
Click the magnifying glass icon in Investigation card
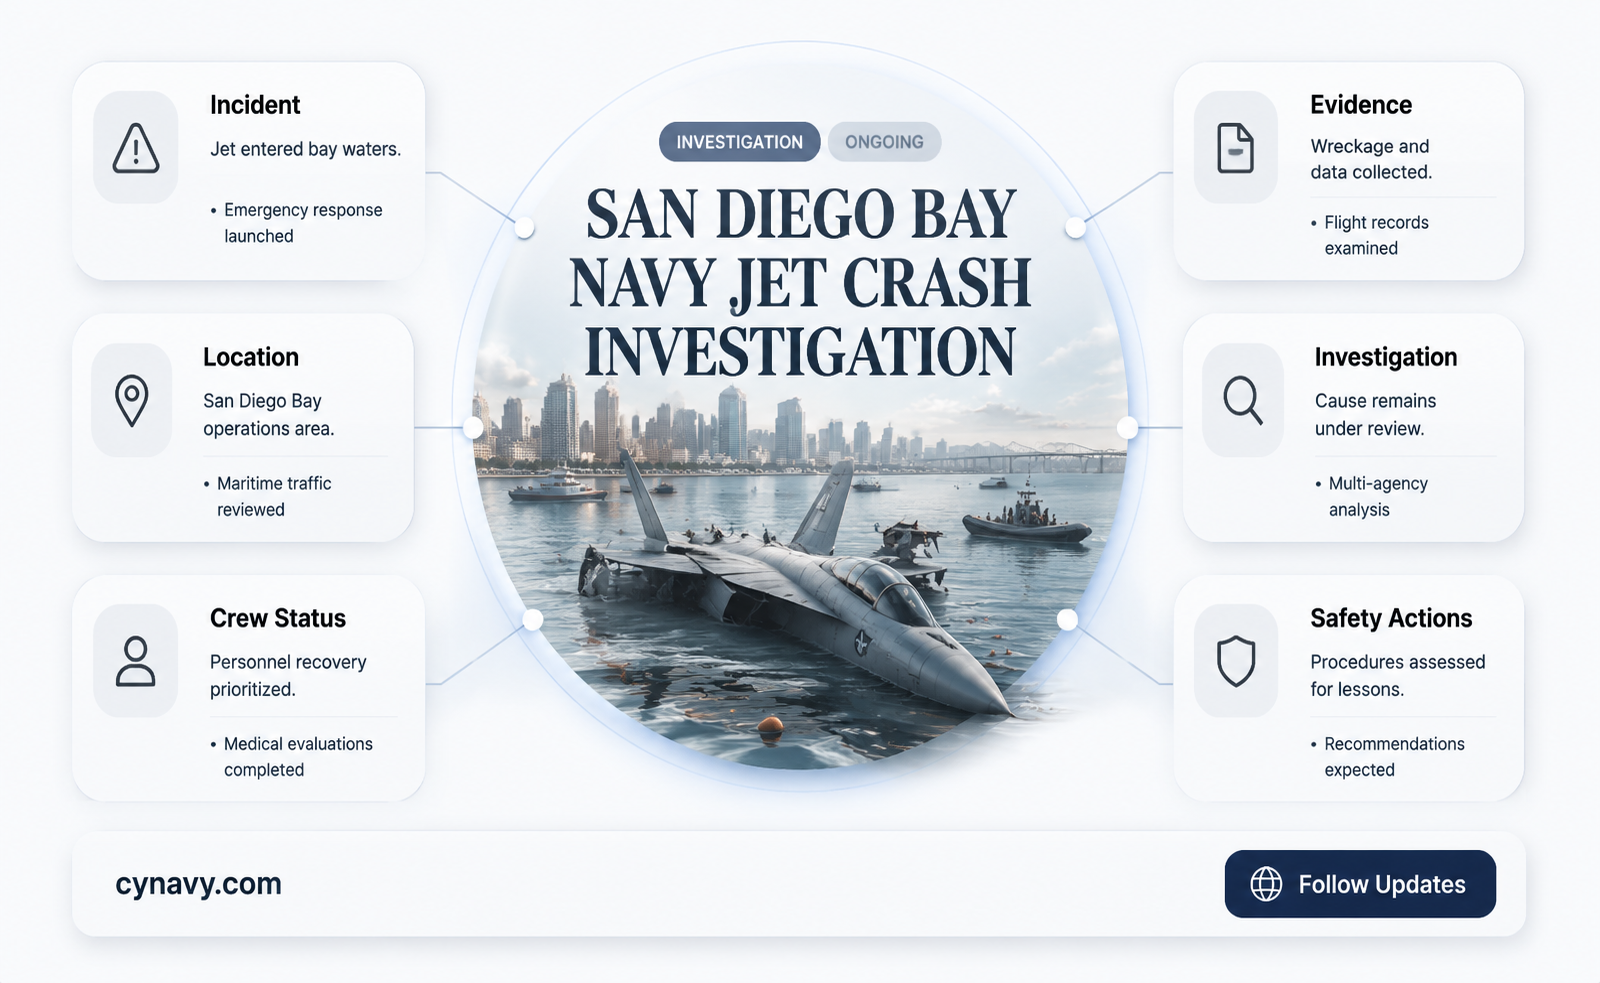click(1243, 400)
